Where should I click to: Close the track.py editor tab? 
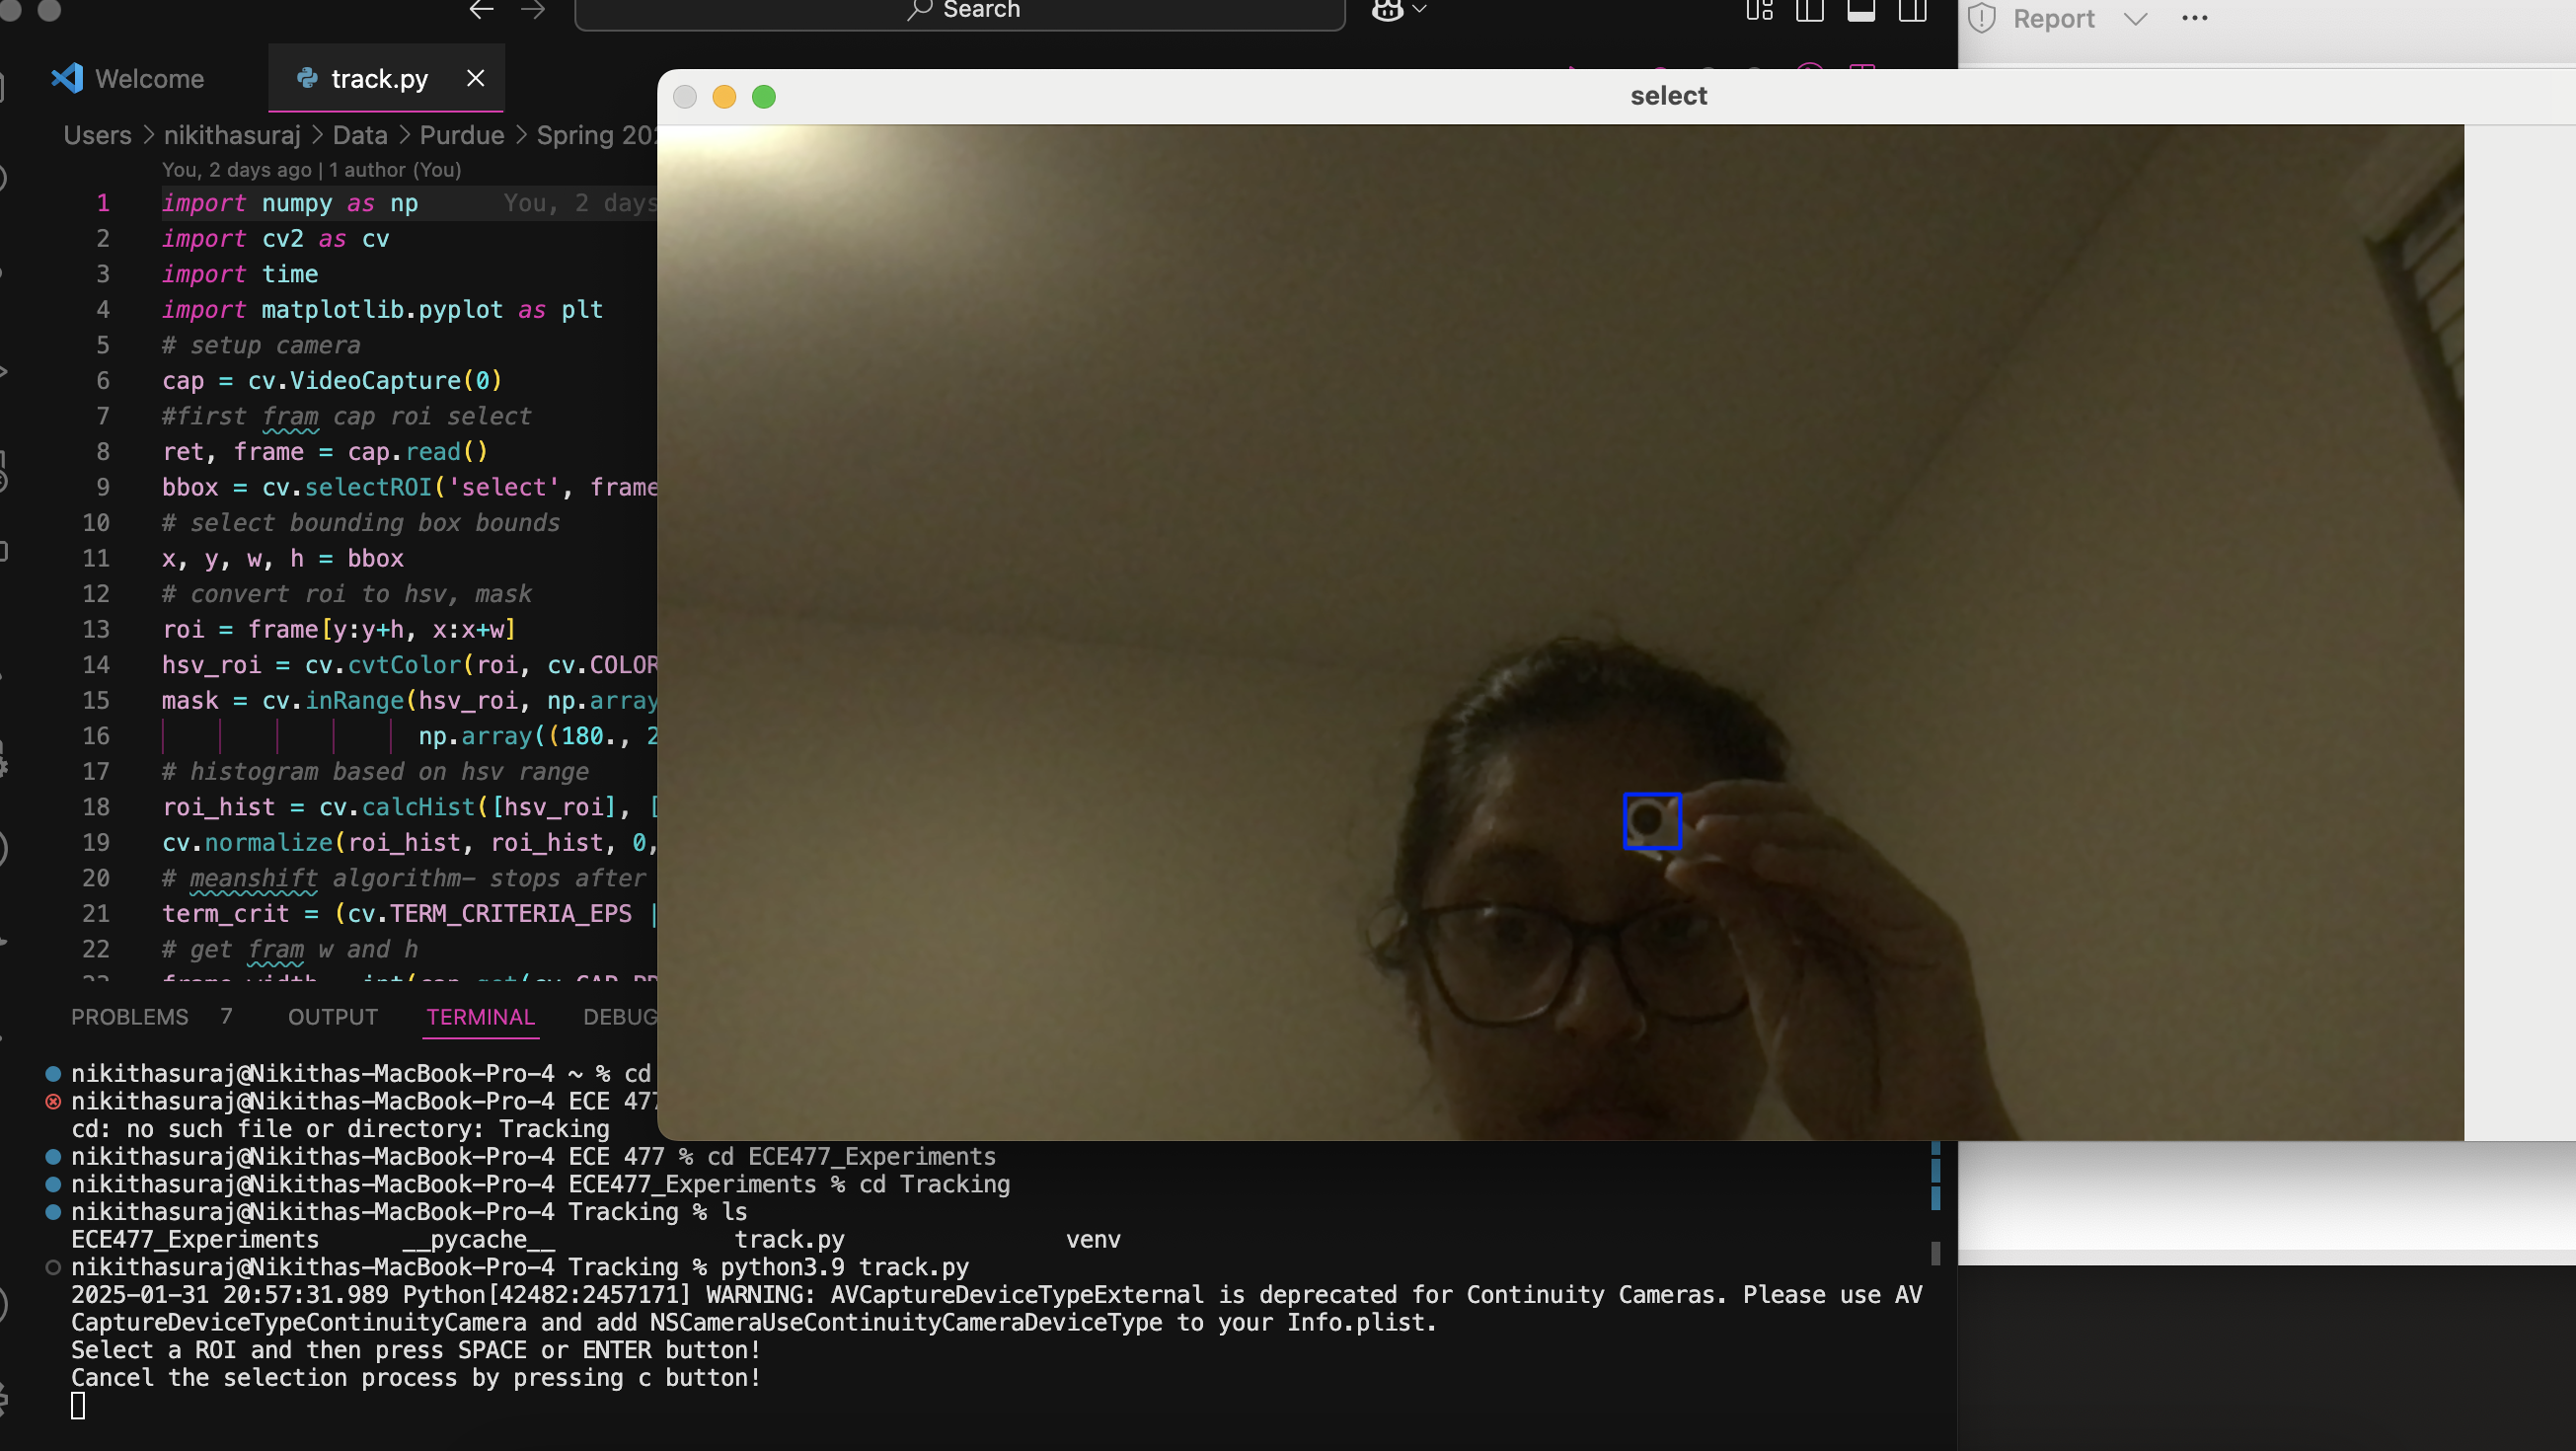476,78
